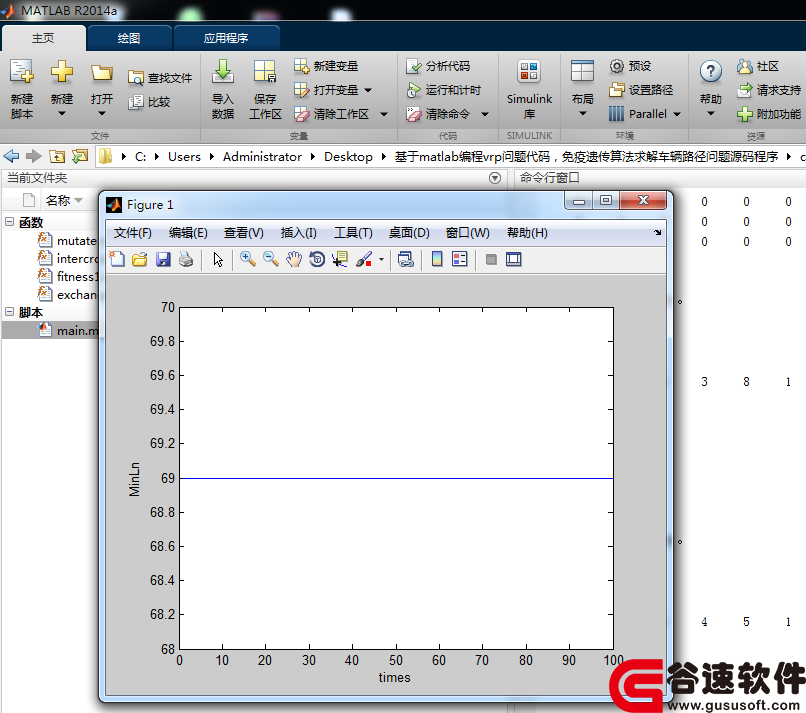Click 附加功能 add-ons
This screenshot has height=713, width=806.
tap(769, 114)
